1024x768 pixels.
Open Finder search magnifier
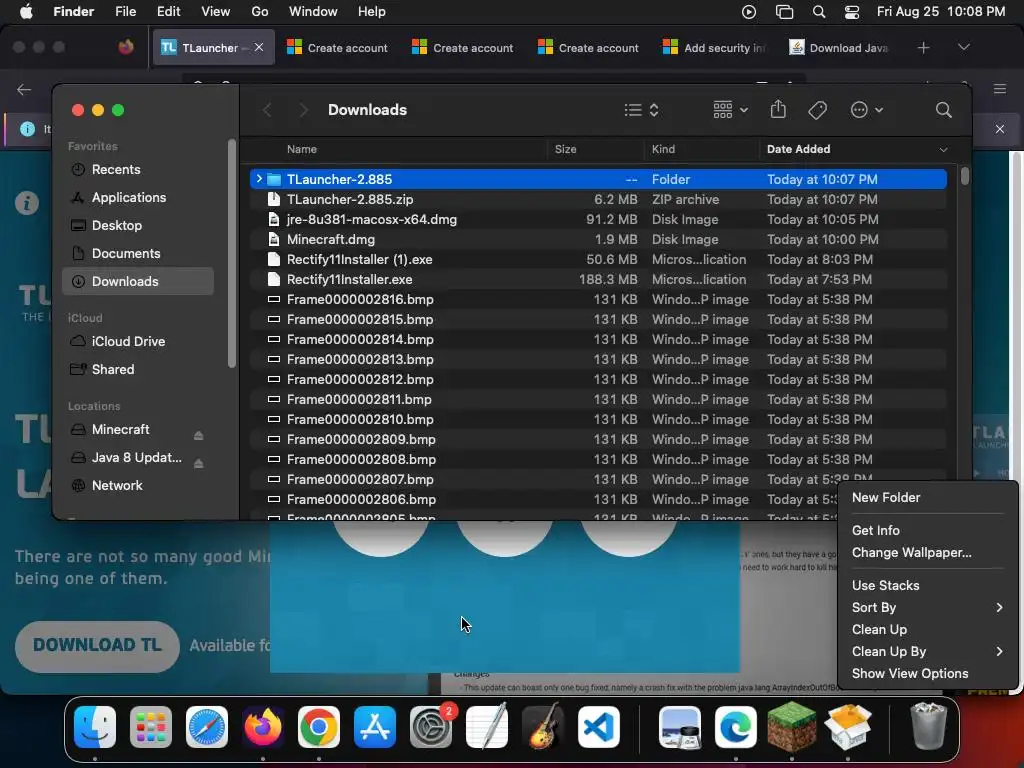click(943, 110)
